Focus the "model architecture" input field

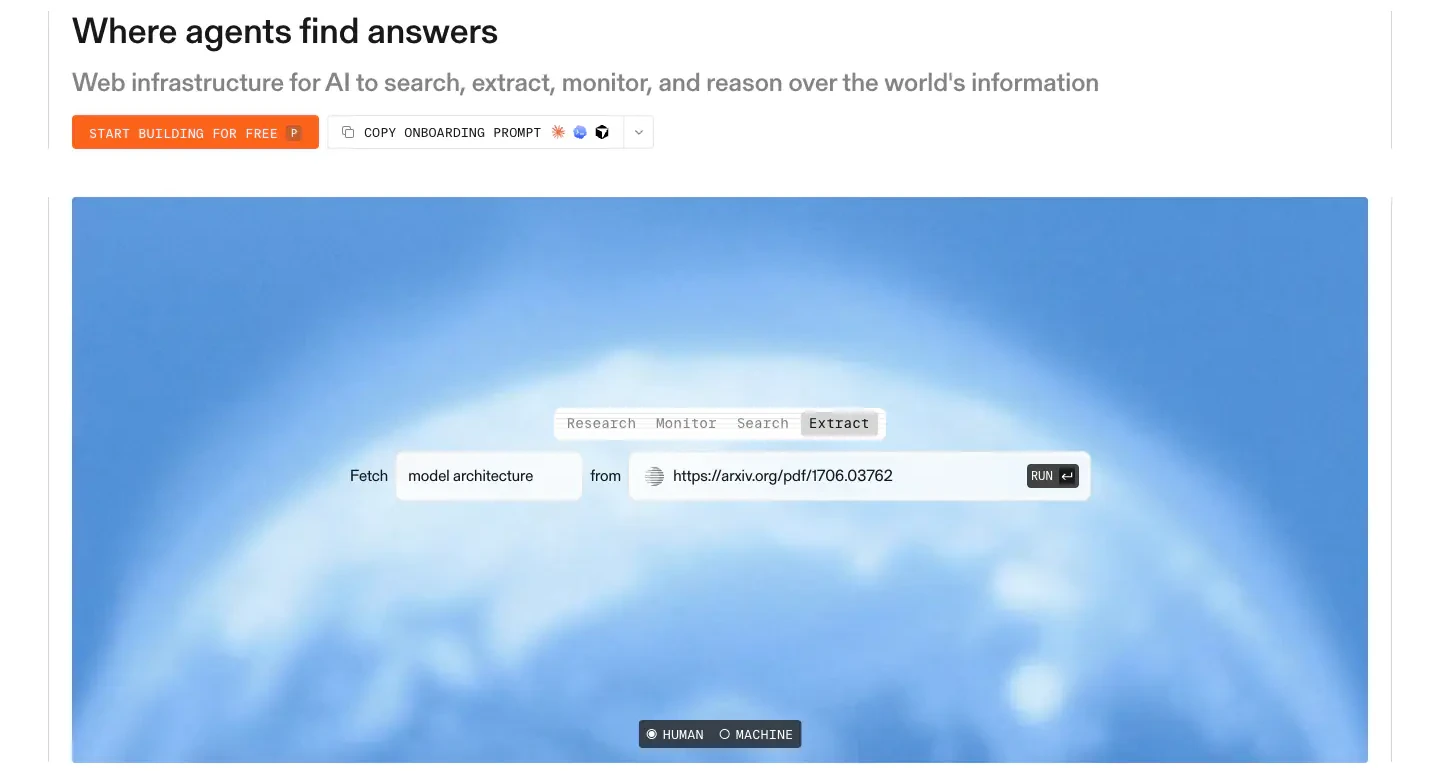pos(489,476)
